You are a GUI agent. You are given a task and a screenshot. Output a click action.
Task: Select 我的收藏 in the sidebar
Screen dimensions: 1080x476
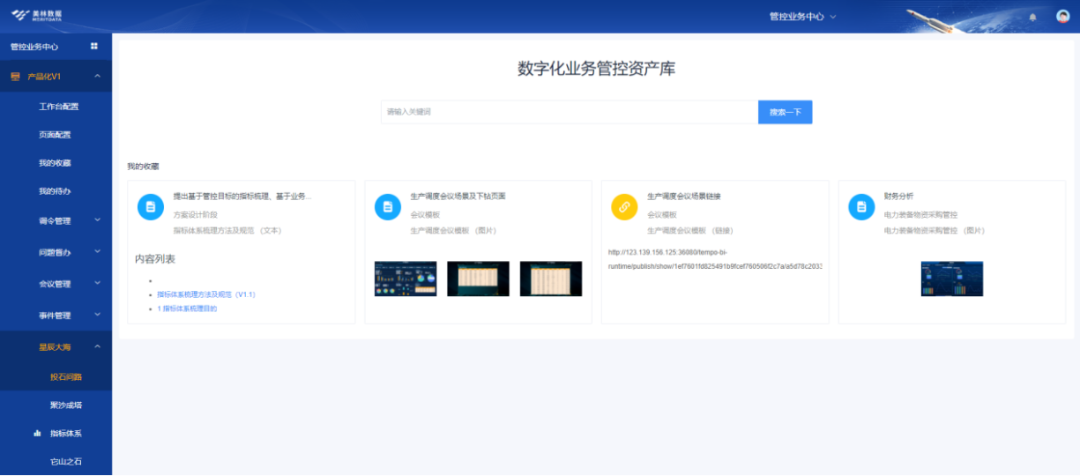(55, 163)
